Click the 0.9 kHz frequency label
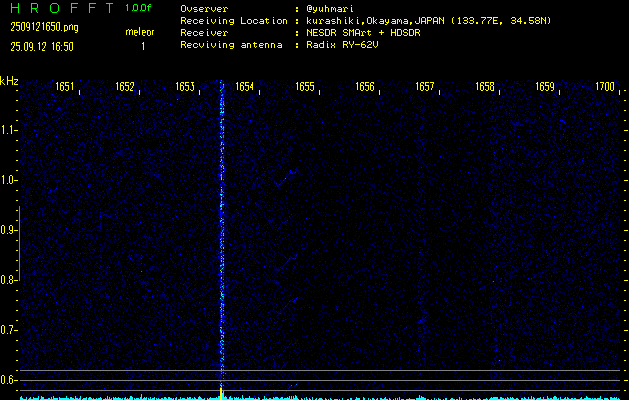 pyautogui.click(x=8, y=230)
